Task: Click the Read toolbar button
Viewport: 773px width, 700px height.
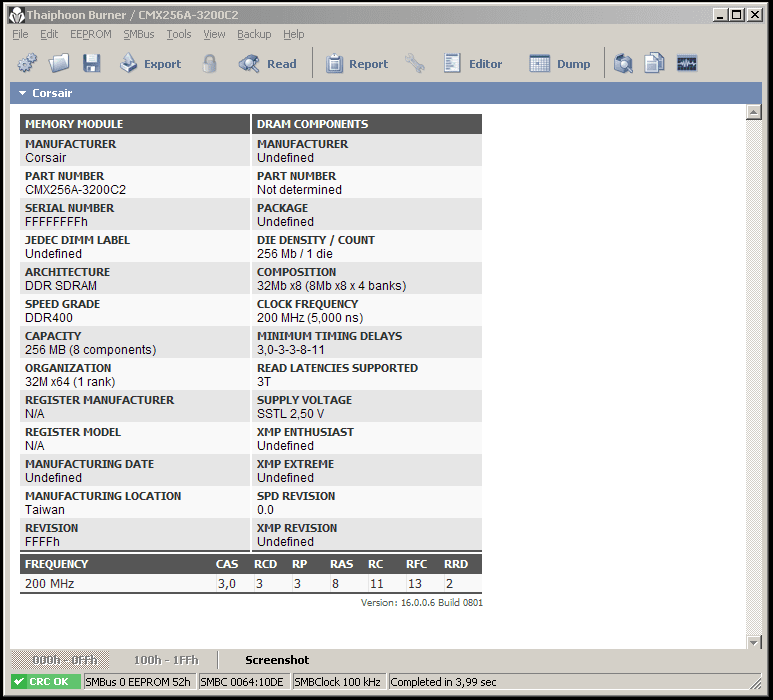Action: 268,64
